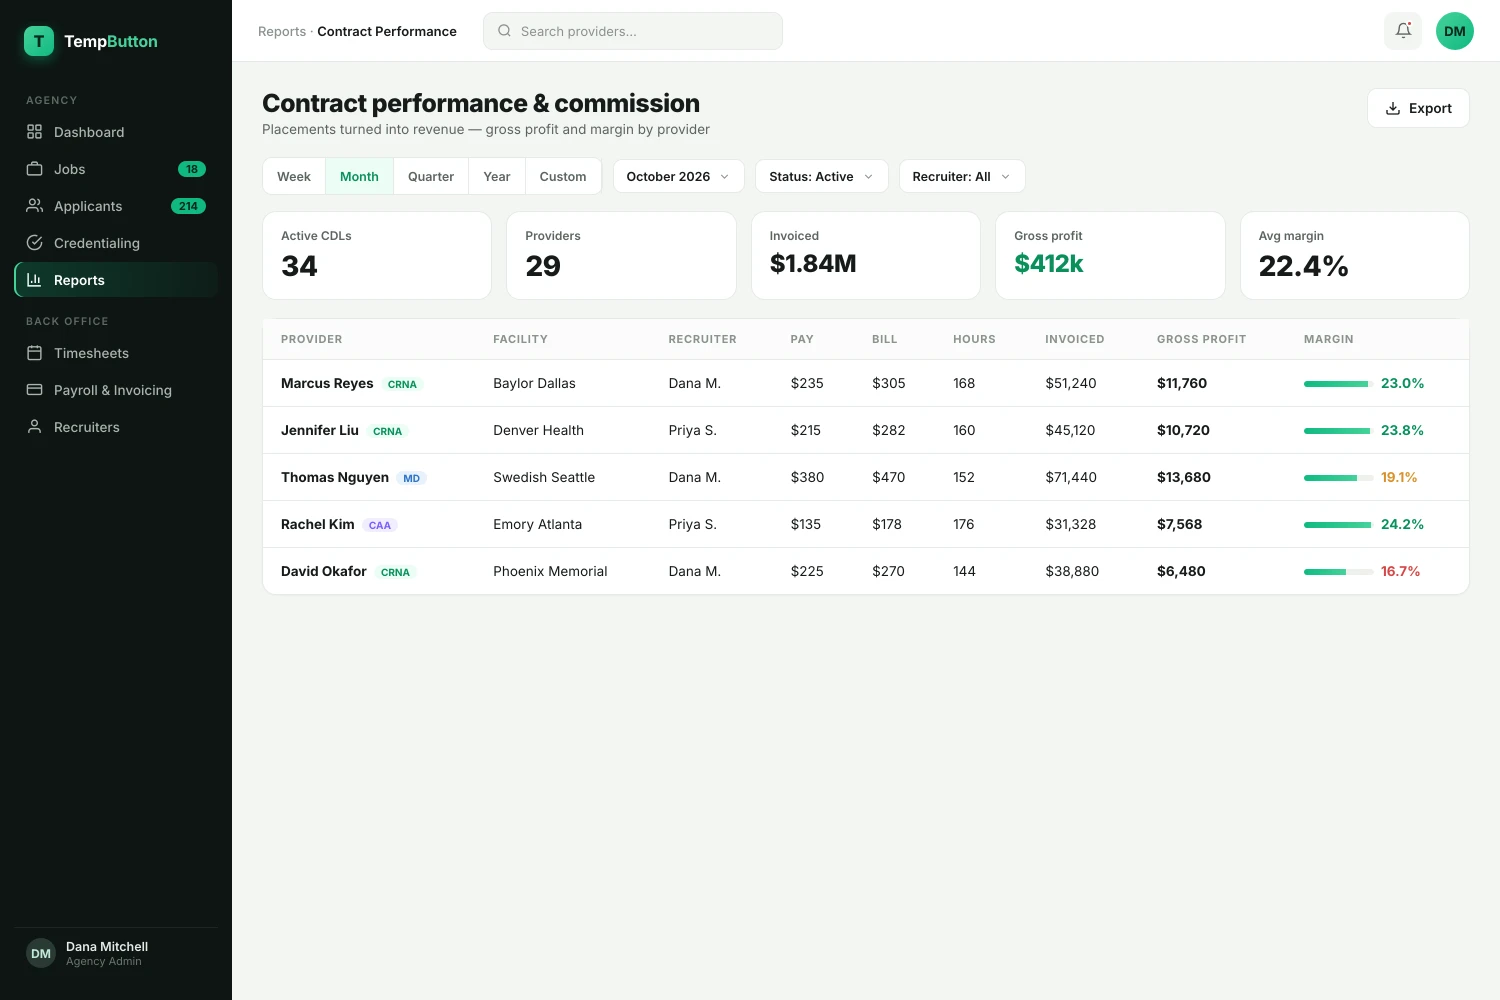
Task: Click Thomas Nguyen's MD badge
Action: (412, 478)
